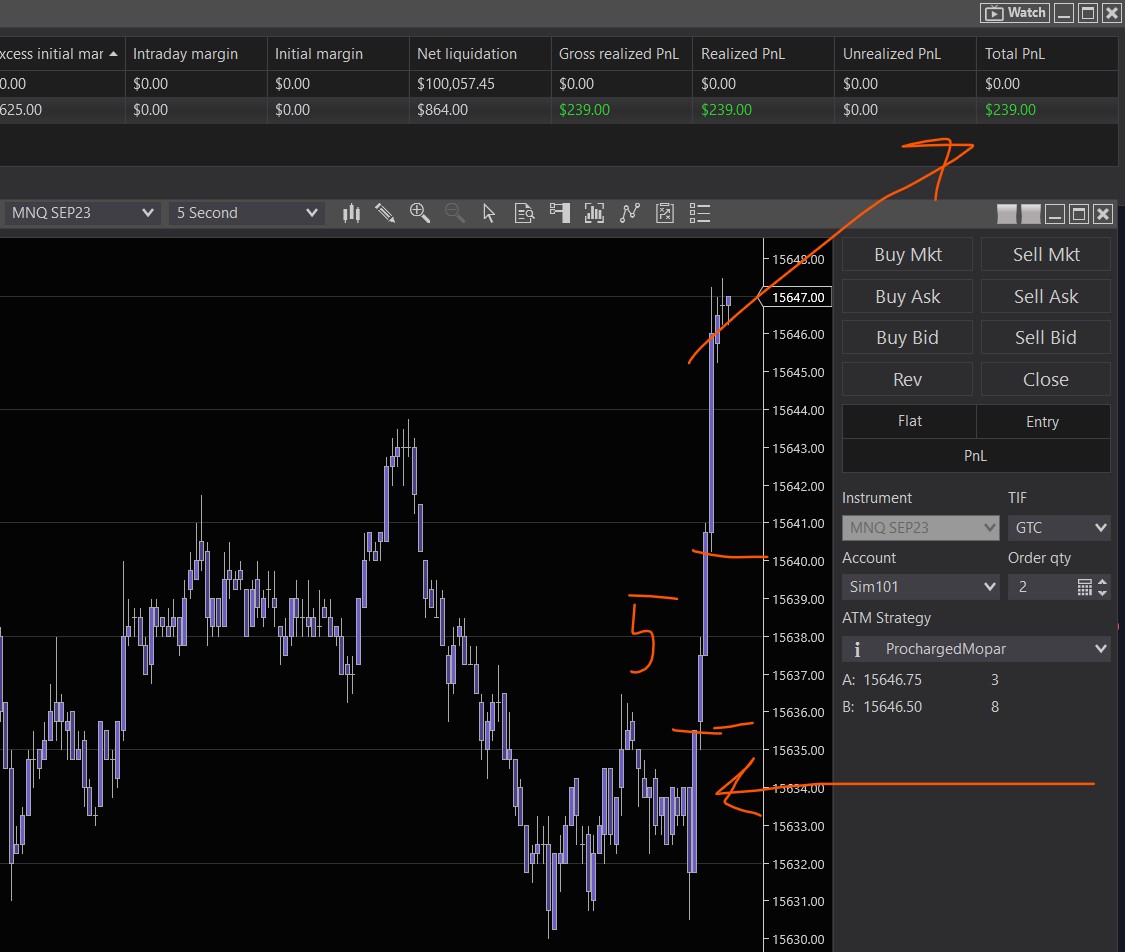Open the bar type chart style icon
The height and width of the screenshot is (952, 1125).
(x=351, y=213)
